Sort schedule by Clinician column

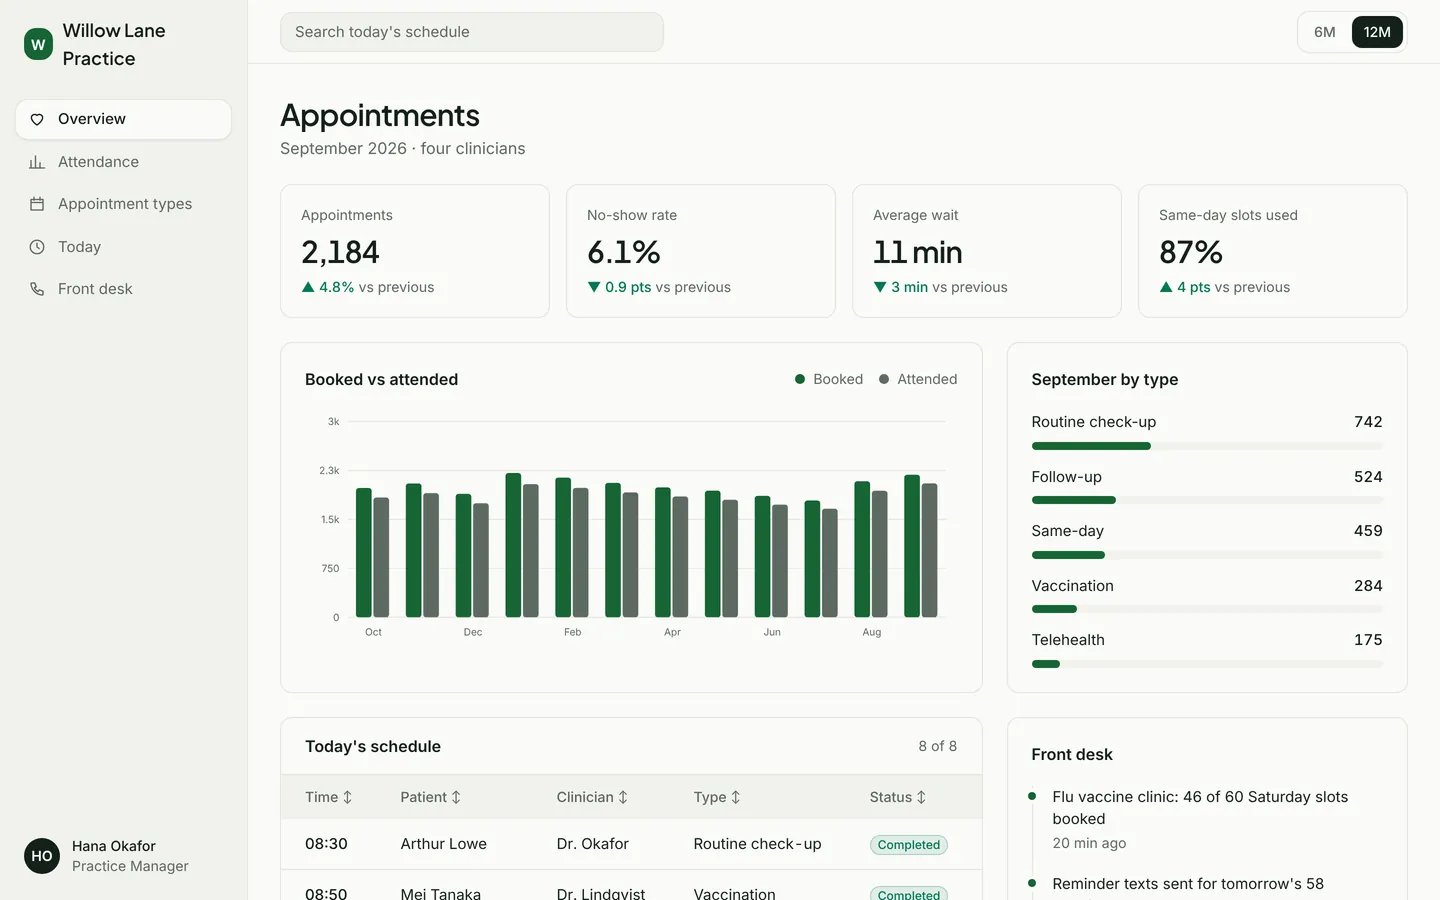coord(592,797)
